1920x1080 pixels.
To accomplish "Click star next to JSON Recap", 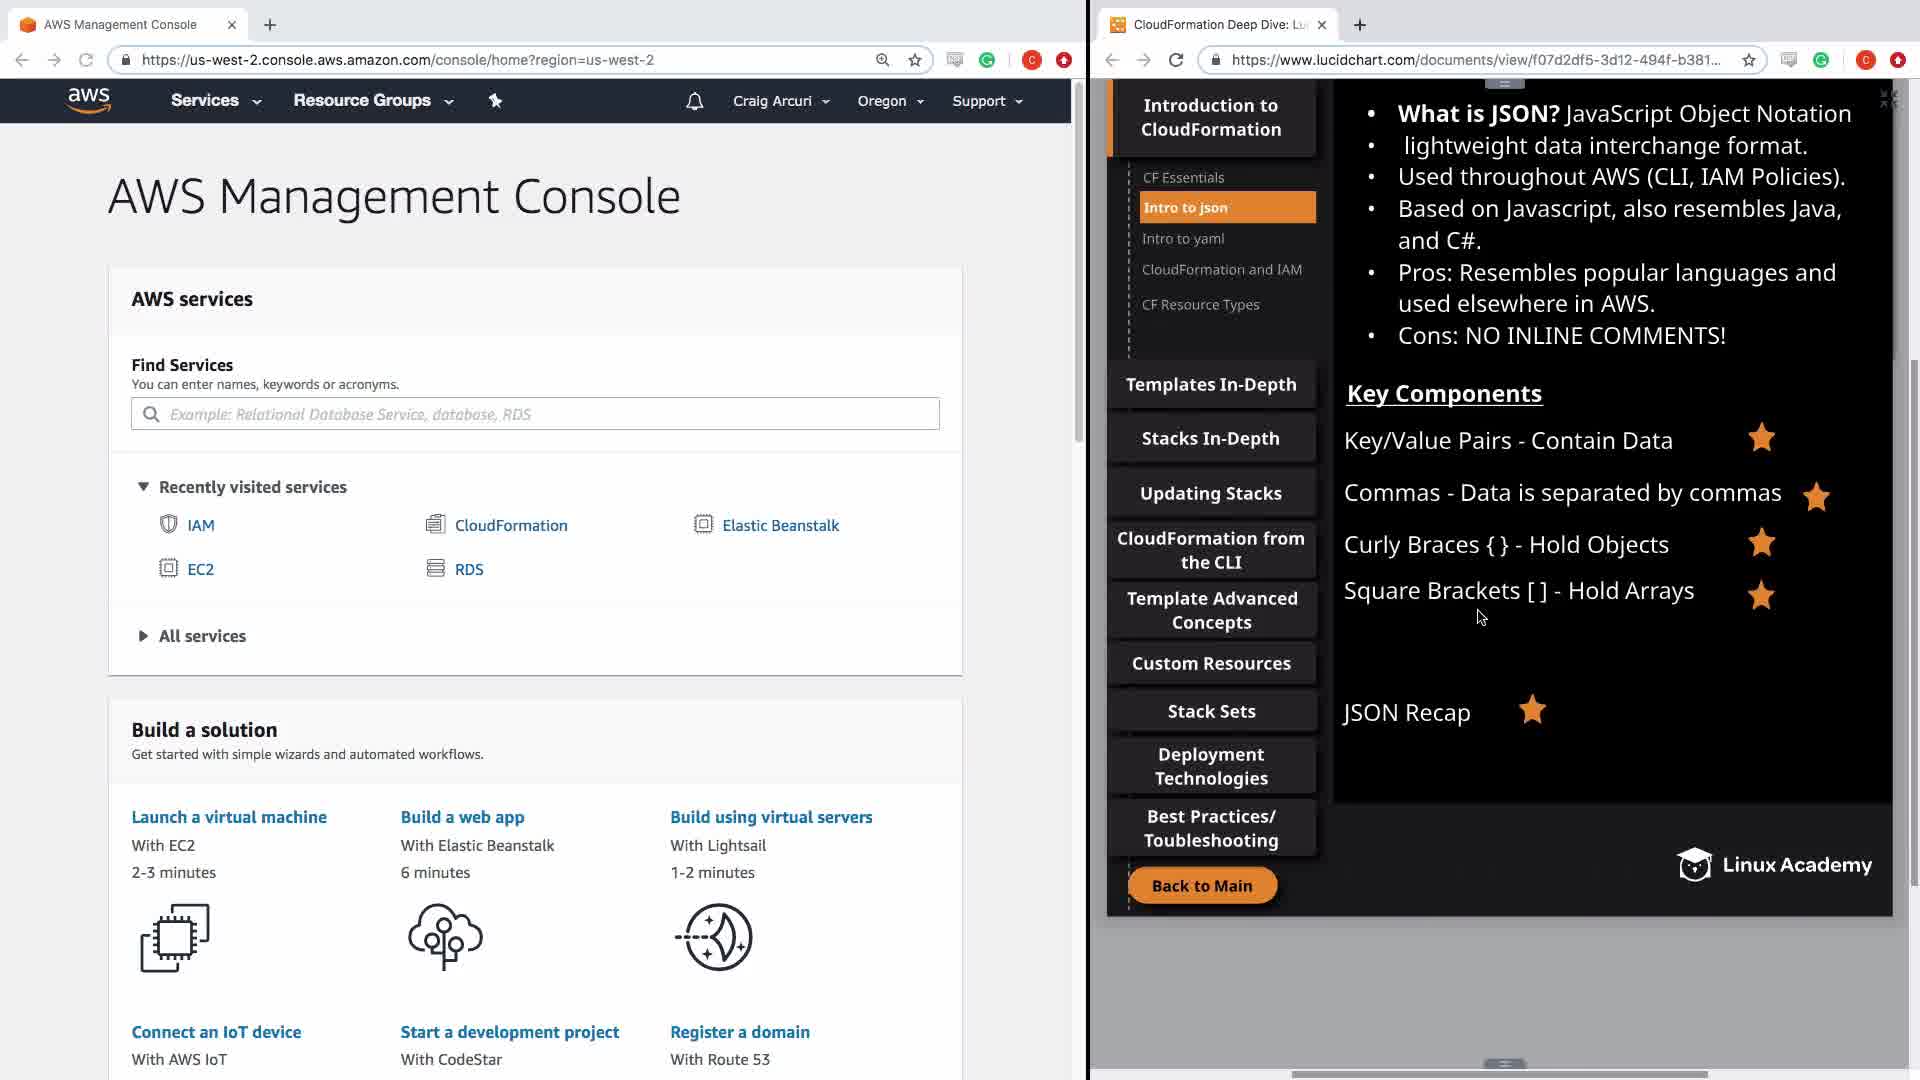I will point(1532,710).
